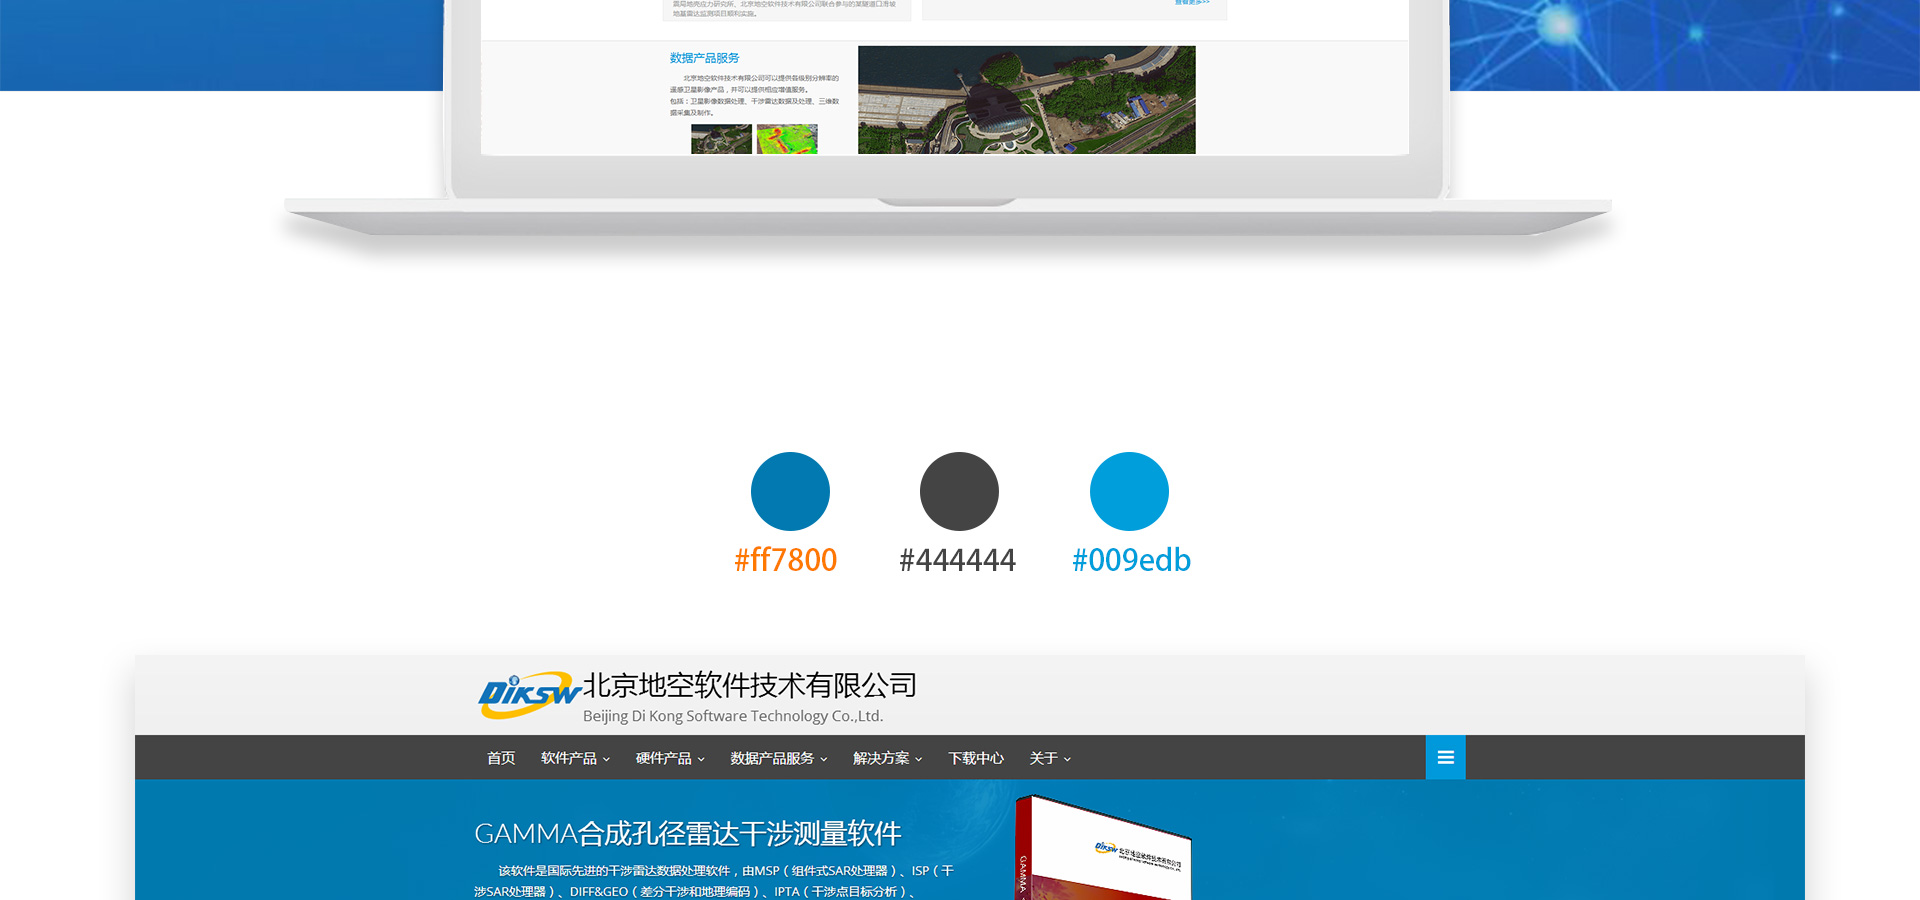
Task: Click the large satellite aerial photo
Action: coord(1026,100)
